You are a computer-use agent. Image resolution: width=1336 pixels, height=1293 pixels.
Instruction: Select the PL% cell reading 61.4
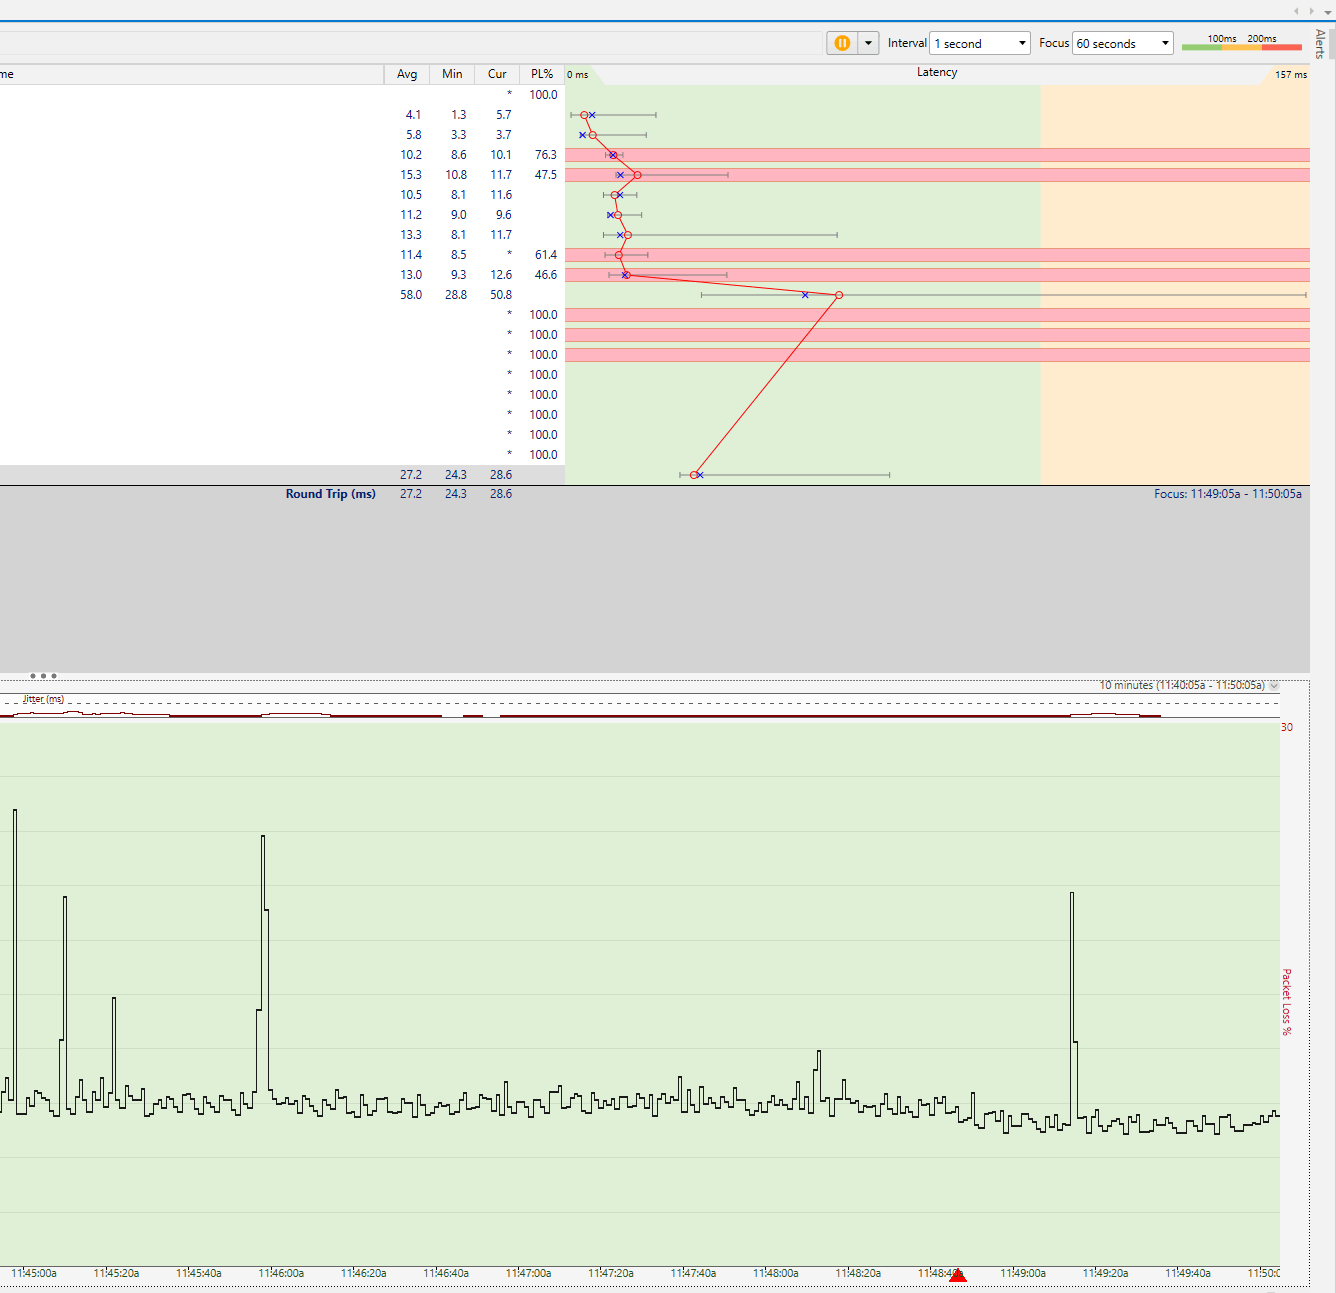[546, 255]
